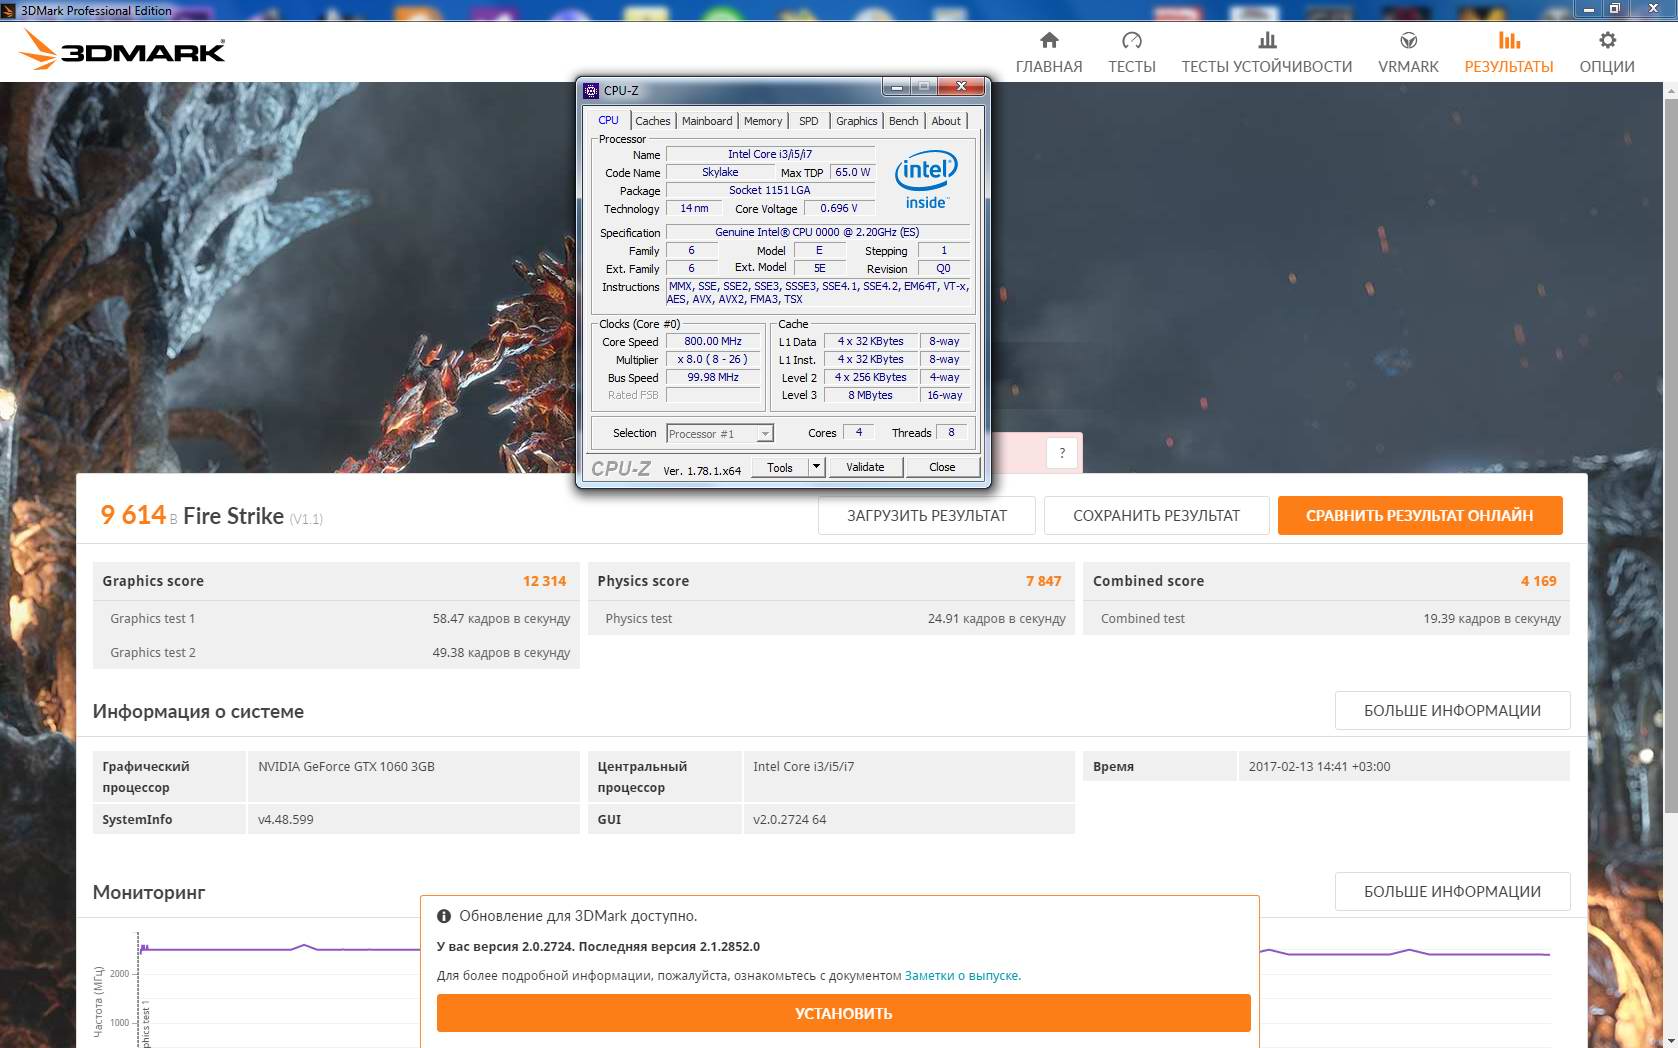Click the Core Speed 800.00 MHz field
The image size is (1678, 1048).
tap(713, 341)
